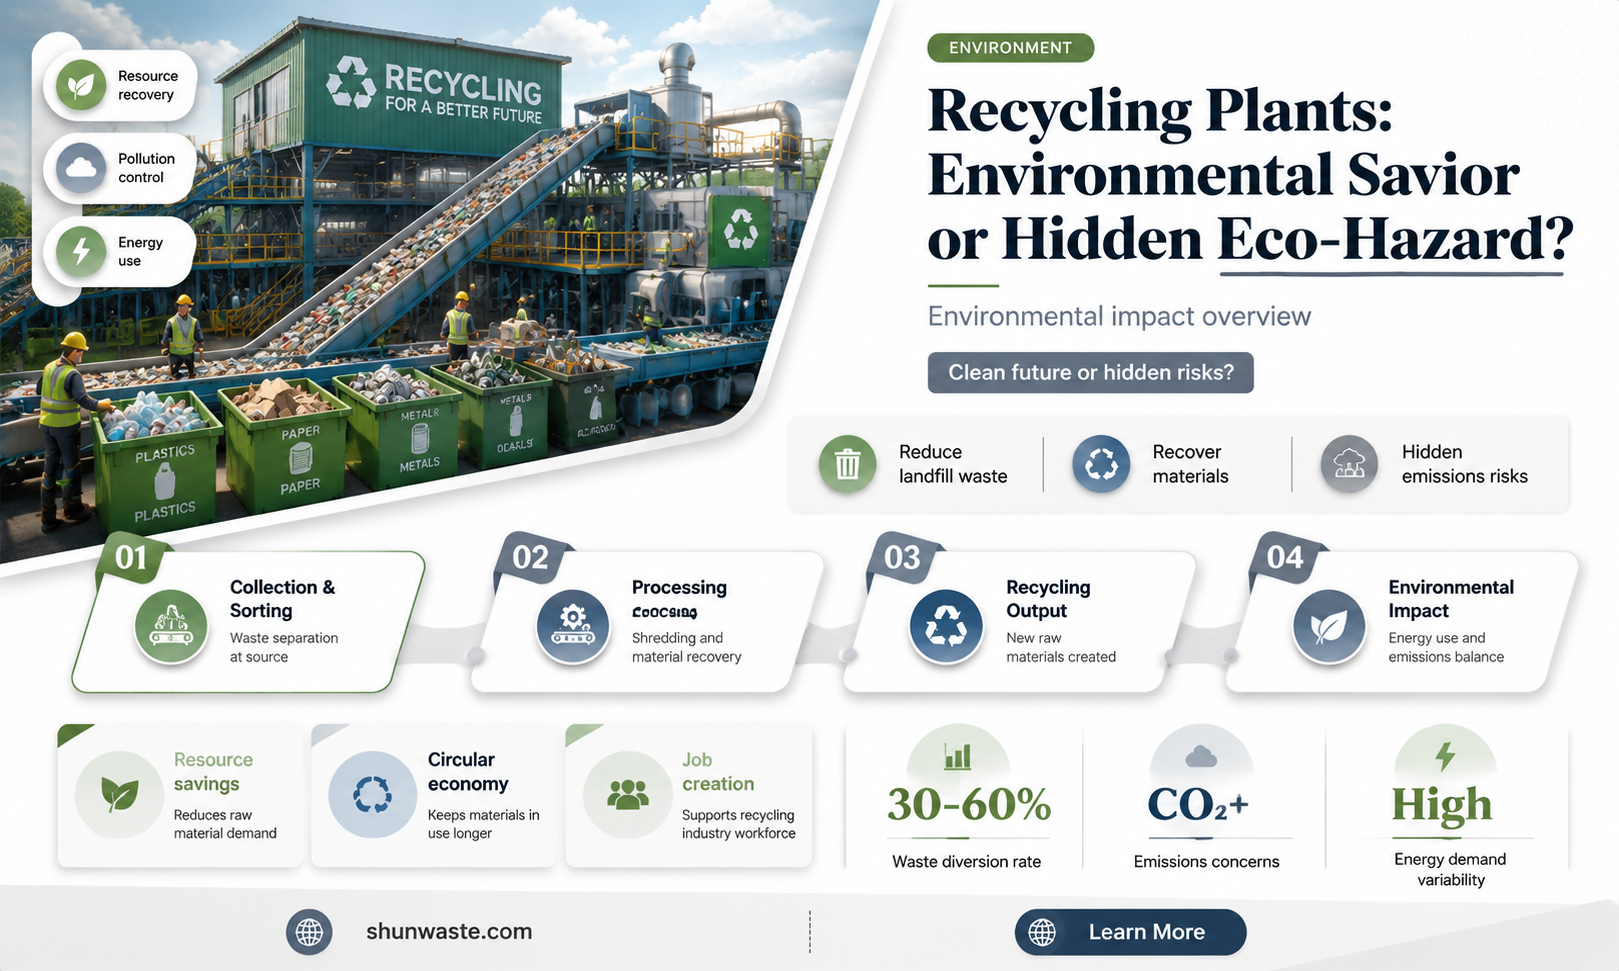
Task: Click the Job creation people icon
Action: pos(627,795)
